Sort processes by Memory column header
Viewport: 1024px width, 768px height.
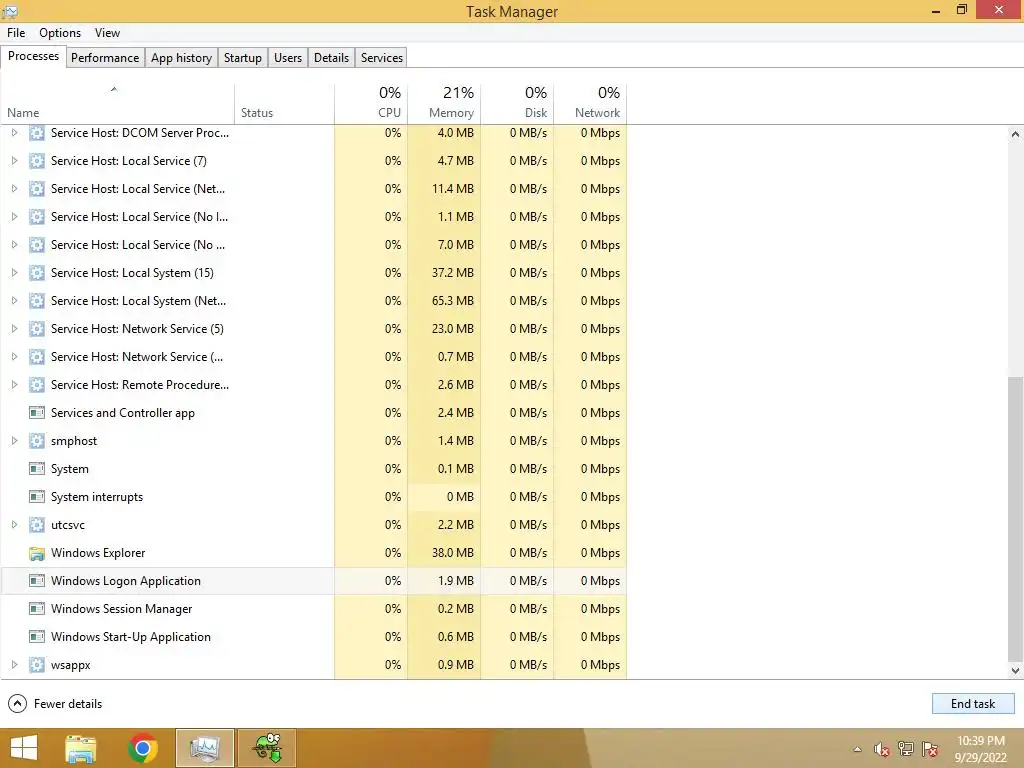click(444, 104)
